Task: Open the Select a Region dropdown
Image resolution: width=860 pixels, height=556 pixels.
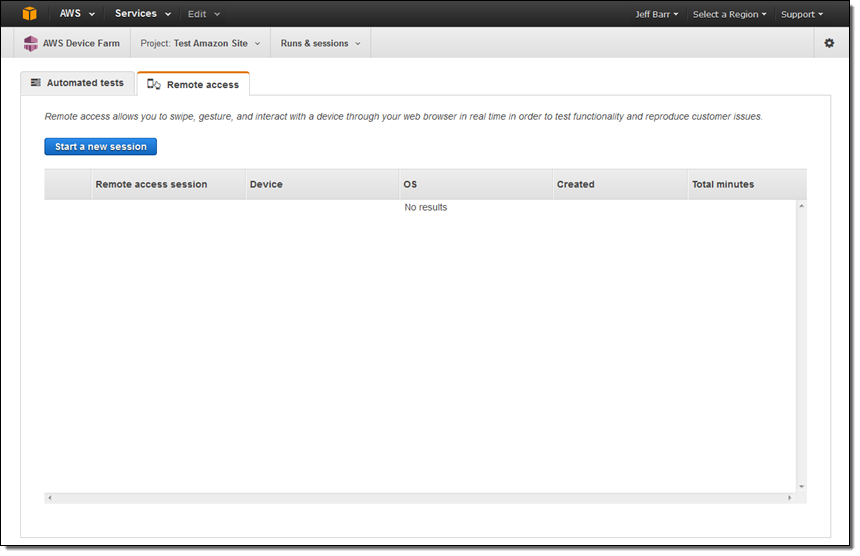Action: (x=729, y=15)
